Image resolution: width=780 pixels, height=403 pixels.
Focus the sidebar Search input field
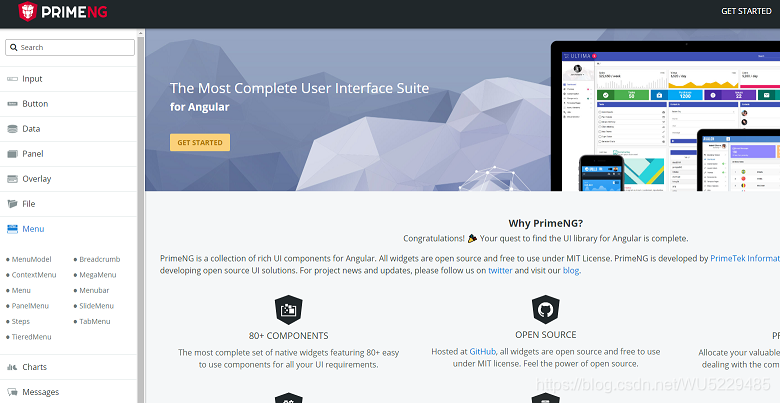(x=70, y=47)
